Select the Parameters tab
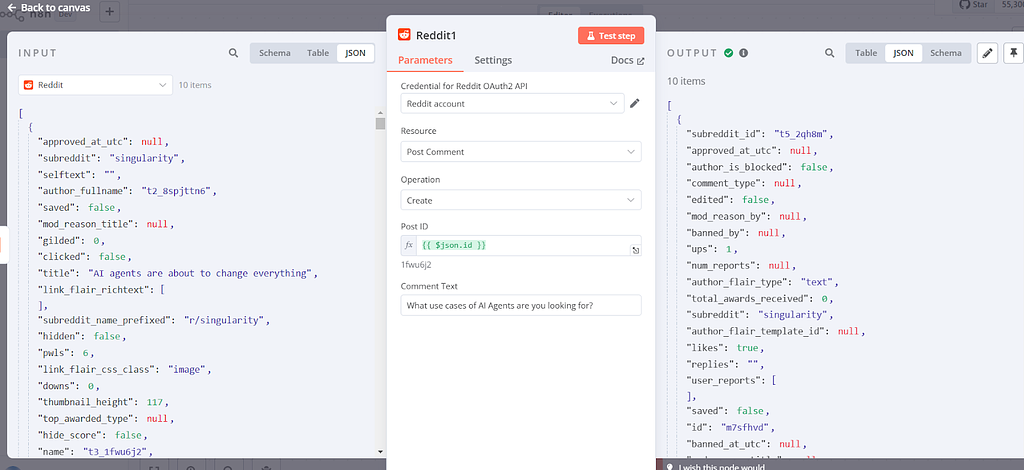Viewport: 1024px width, 470px height. pos(425,61)
